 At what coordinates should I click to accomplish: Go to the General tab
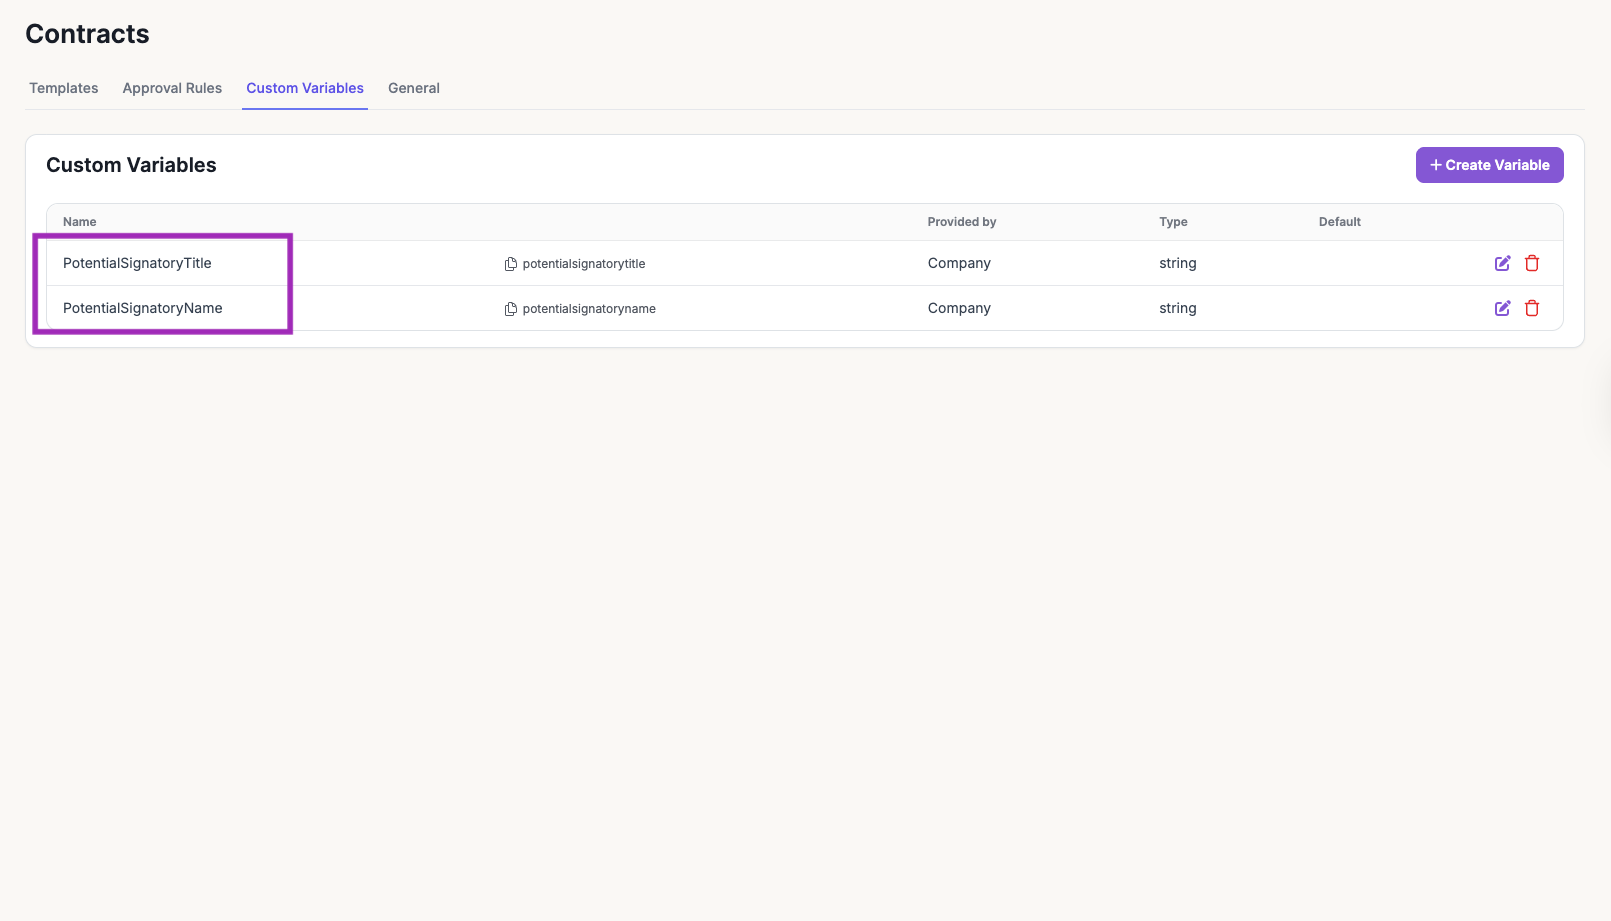[x=414, y=88]
